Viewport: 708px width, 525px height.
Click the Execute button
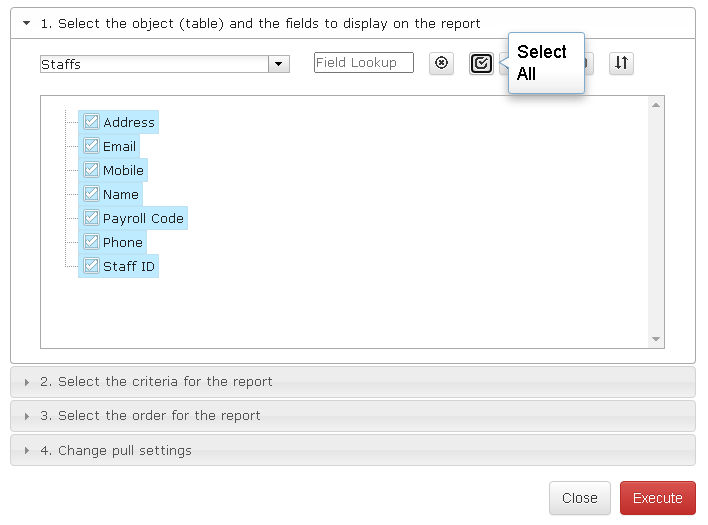click(x=657, y=498)
